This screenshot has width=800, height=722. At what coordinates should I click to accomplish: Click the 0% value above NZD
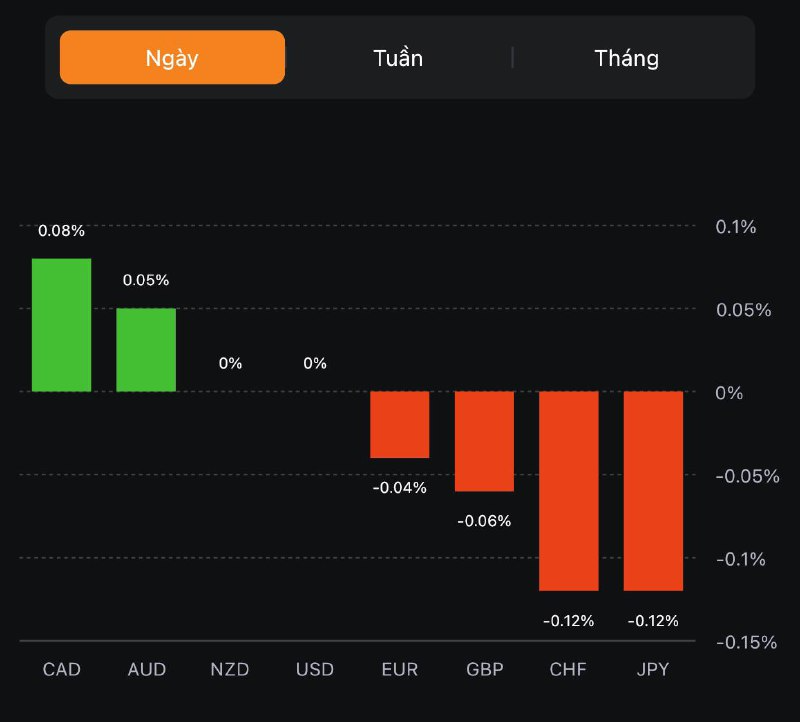[x=230, y=363]
